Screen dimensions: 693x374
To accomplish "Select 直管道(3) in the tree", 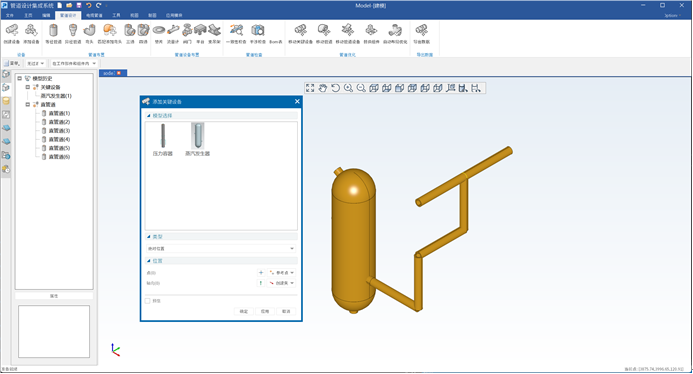I will tap(59, 130).
